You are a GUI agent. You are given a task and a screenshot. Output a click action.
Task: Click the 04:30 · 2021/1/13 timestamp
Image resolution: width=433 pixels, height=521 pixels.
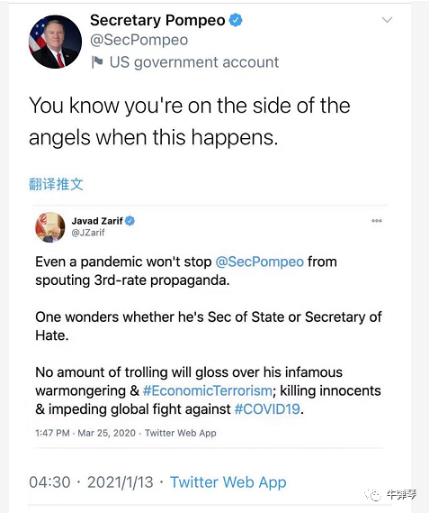91,482
